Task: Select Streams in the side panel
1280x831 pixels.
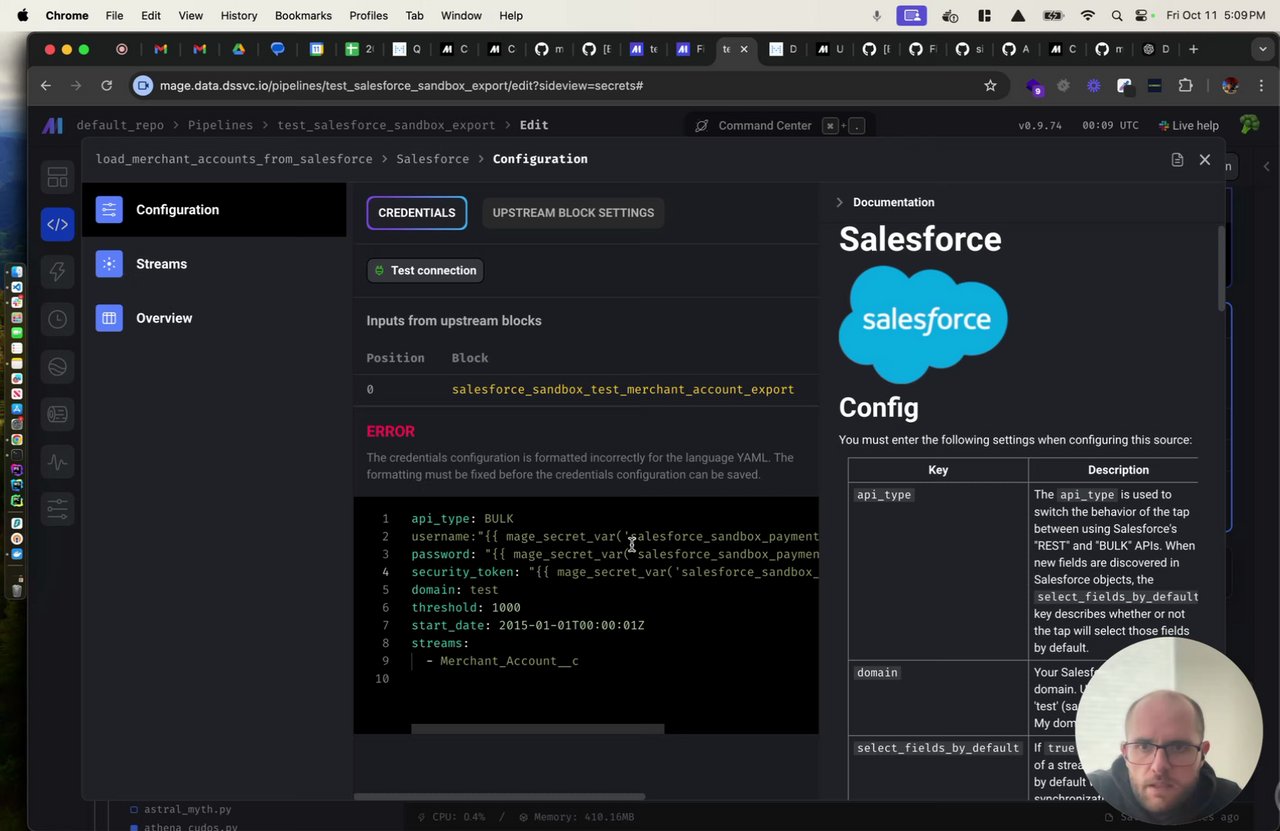Action: pyautogui.click(x=214, y=264)
